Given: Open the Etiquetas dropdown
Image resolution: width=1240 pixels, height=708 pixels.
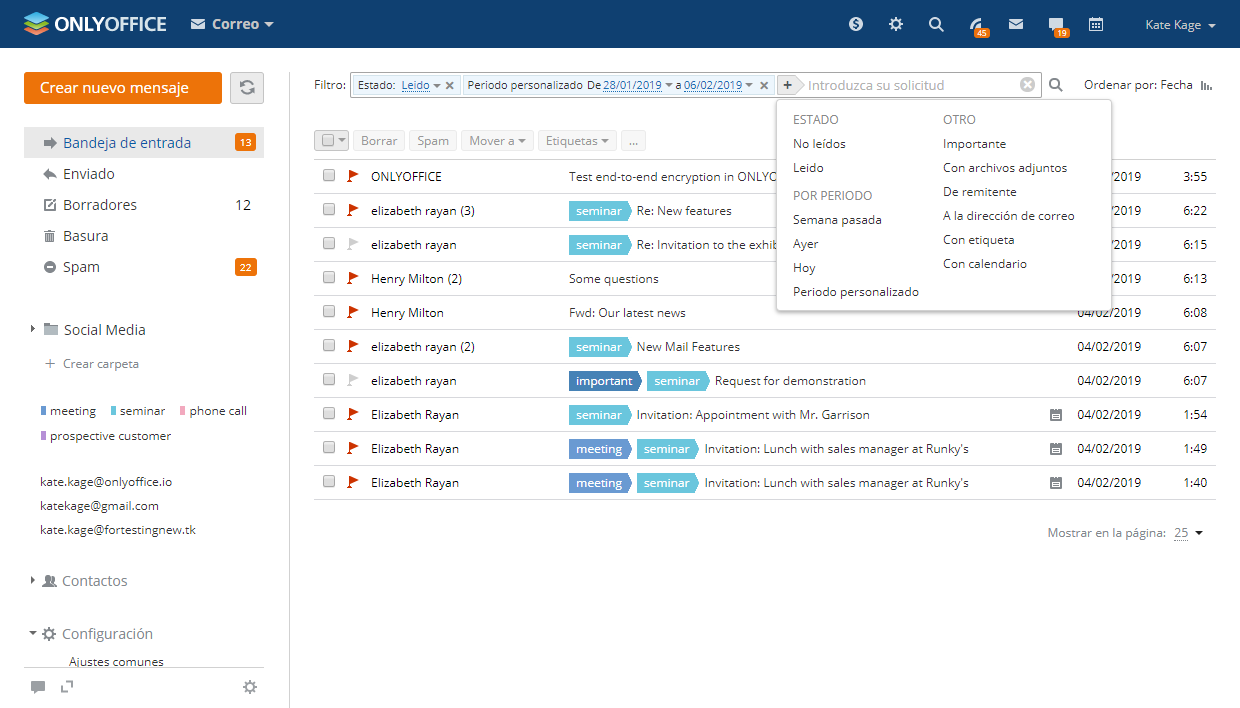Looking at the screenshot, I should pos(577,141).
